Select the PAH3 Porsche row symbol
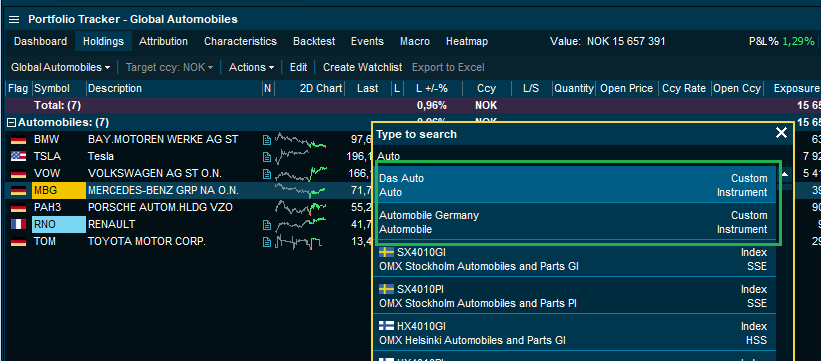The image size is (821, 361). pyautogui.click(x=48, y=207)
